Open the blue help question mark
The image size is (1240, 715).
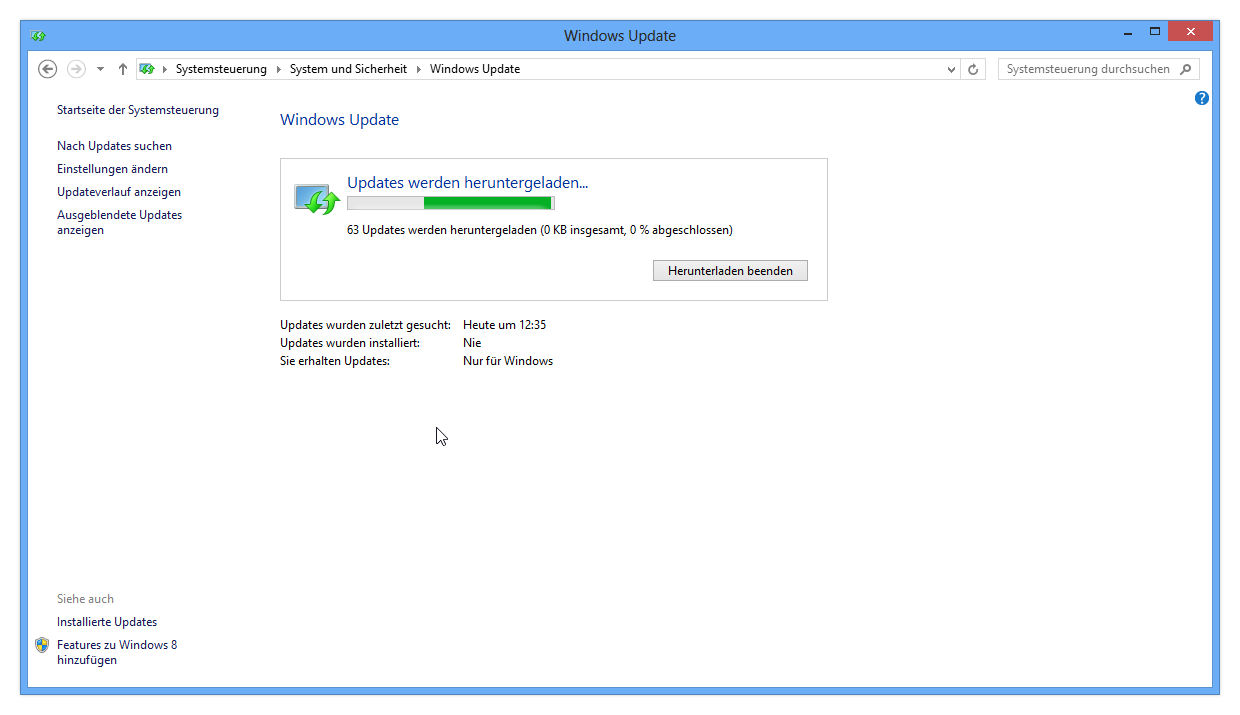1202,98
